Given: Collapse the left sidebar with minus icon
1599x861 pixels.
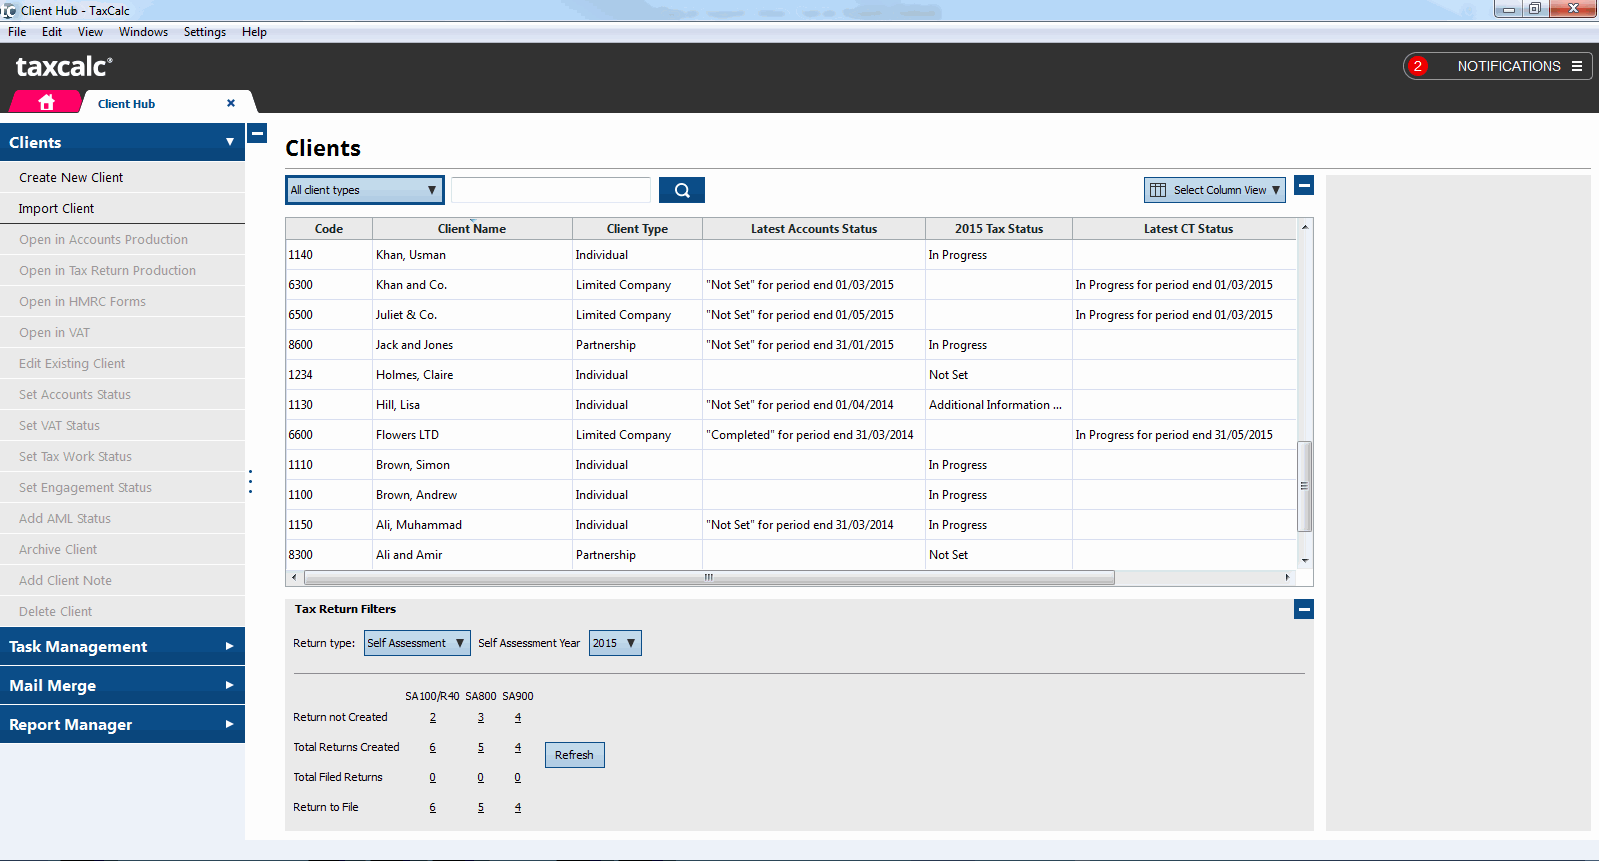Looking at the screenshot, I should coord(257,133).
